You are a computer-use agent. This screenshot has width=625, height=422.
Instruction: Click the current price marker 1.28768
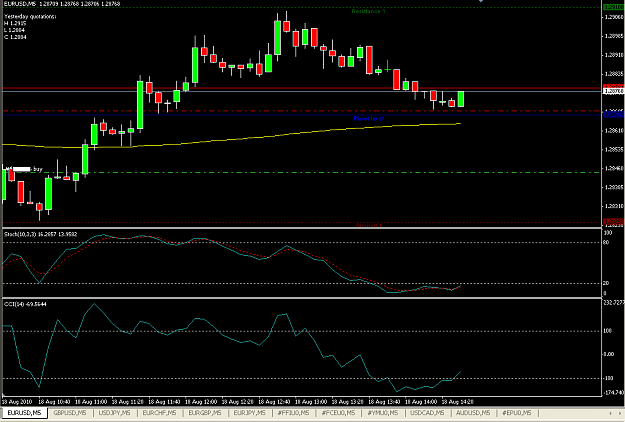pyautogui.click(x=614, y=91)
